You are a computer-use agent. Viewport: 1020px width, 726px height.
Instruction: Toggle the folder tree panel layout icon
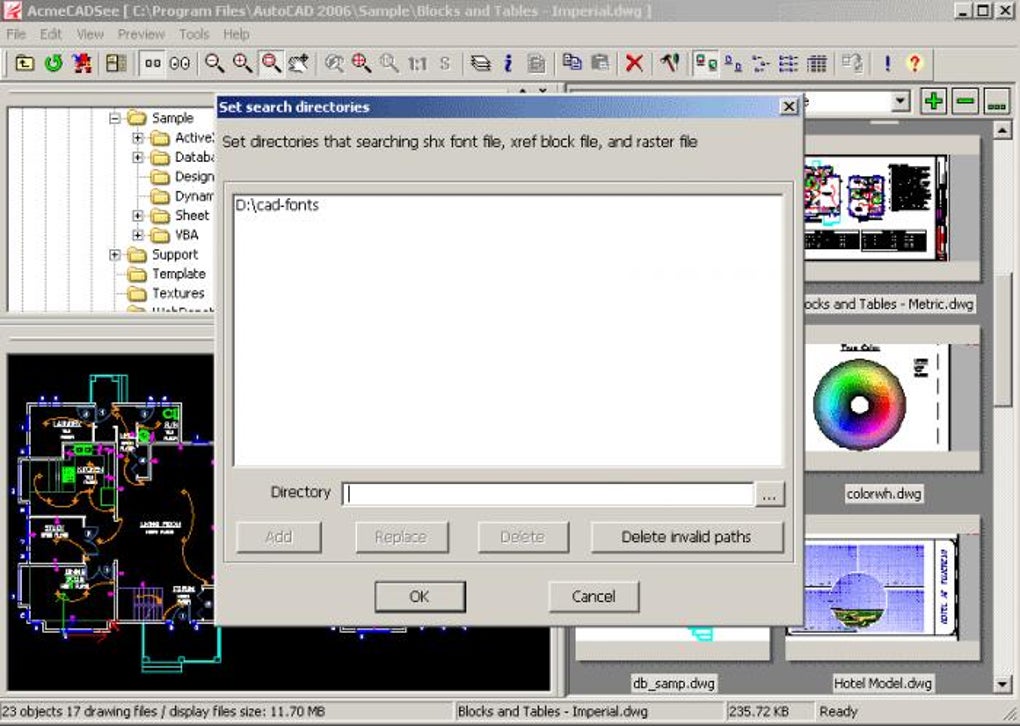coord(116,63)
